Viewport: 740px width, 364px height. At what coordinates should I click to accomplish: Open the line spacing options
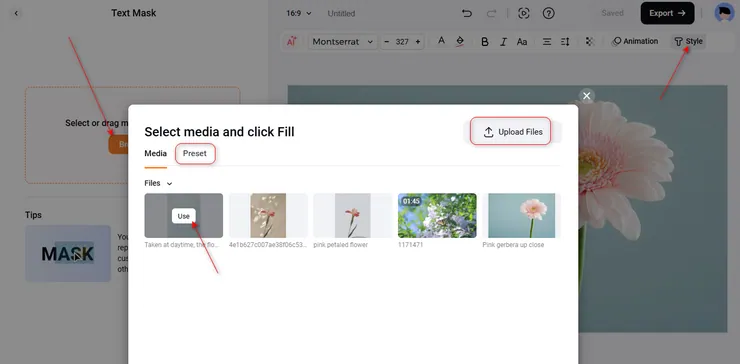(x=565, y=42)
